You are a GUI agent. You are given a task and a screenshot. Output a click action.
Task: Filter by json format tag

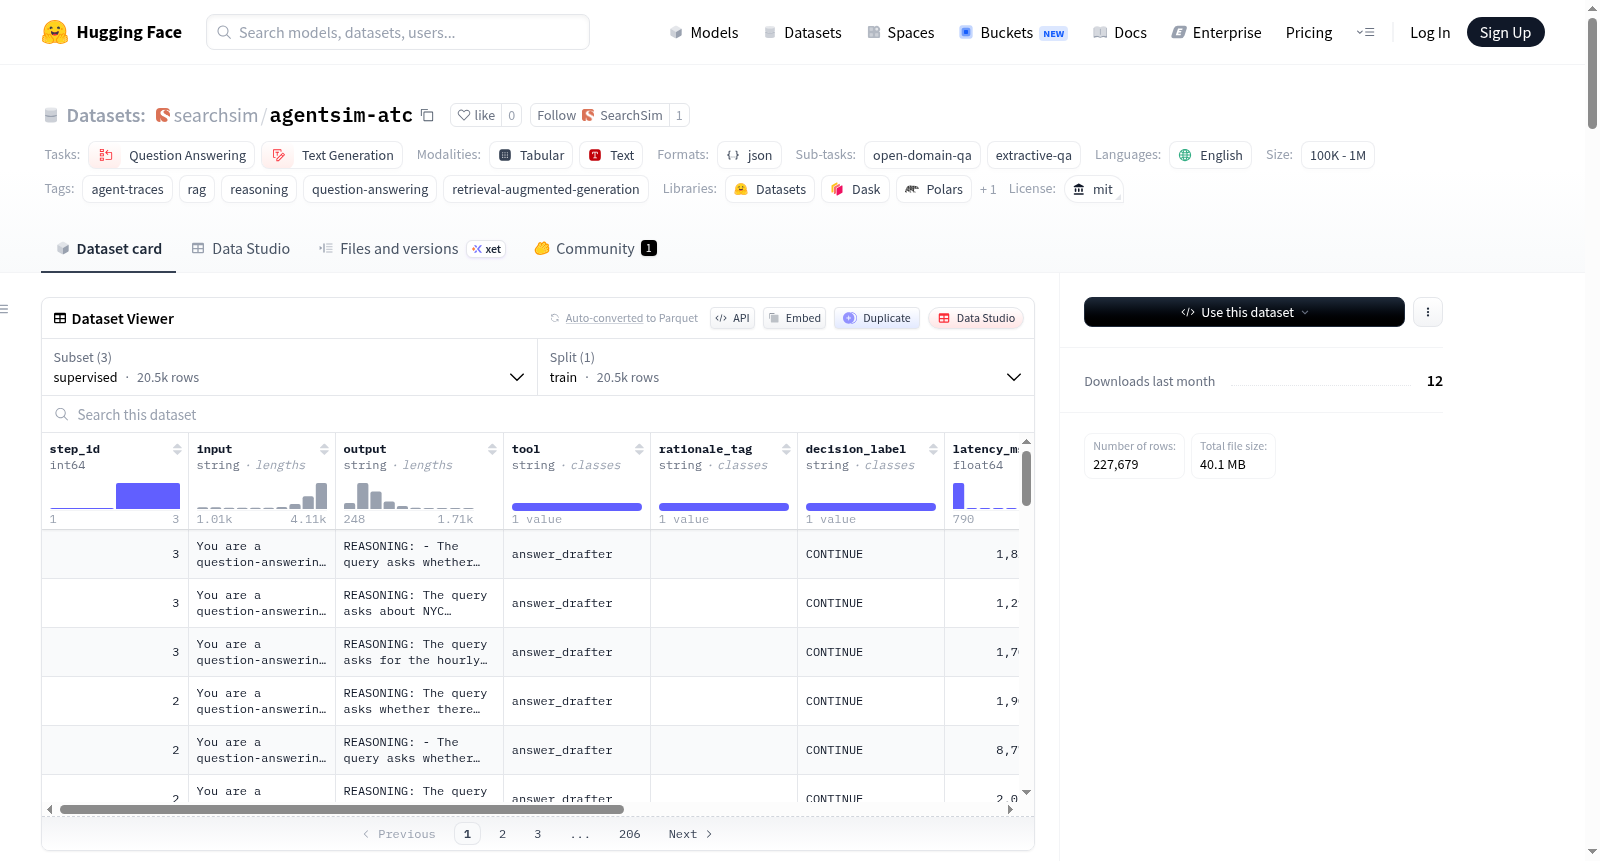coord(749,155)
